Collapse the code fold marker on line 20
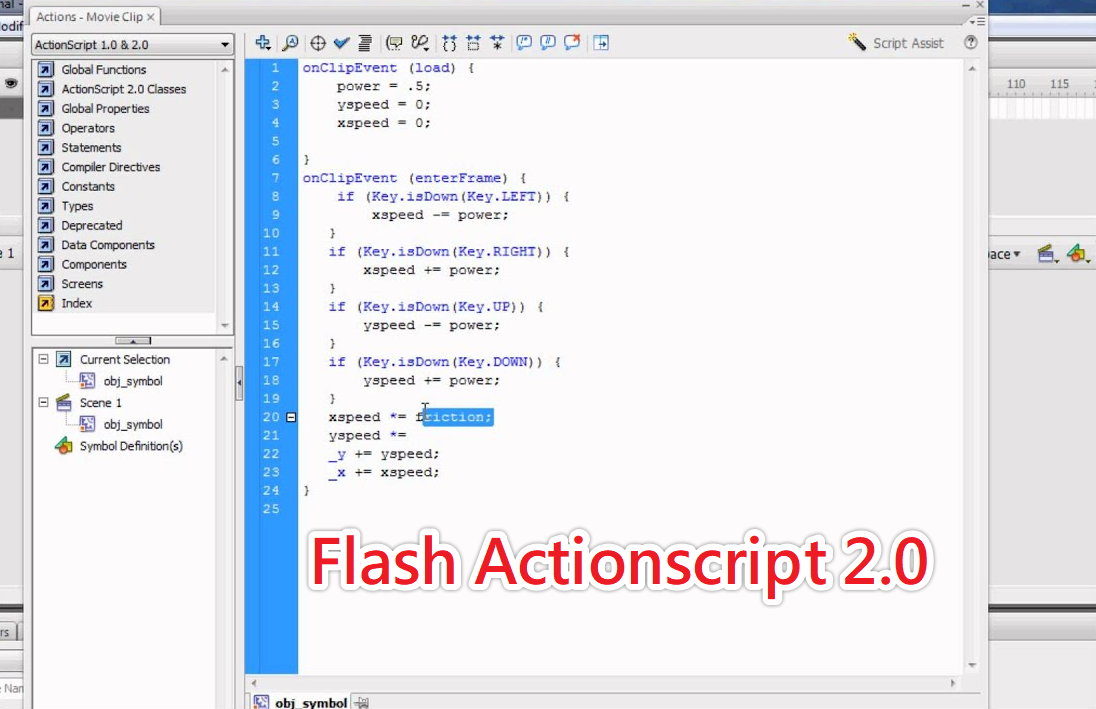The height and width of the screenshot is (709, 1096). click(291, 417)
